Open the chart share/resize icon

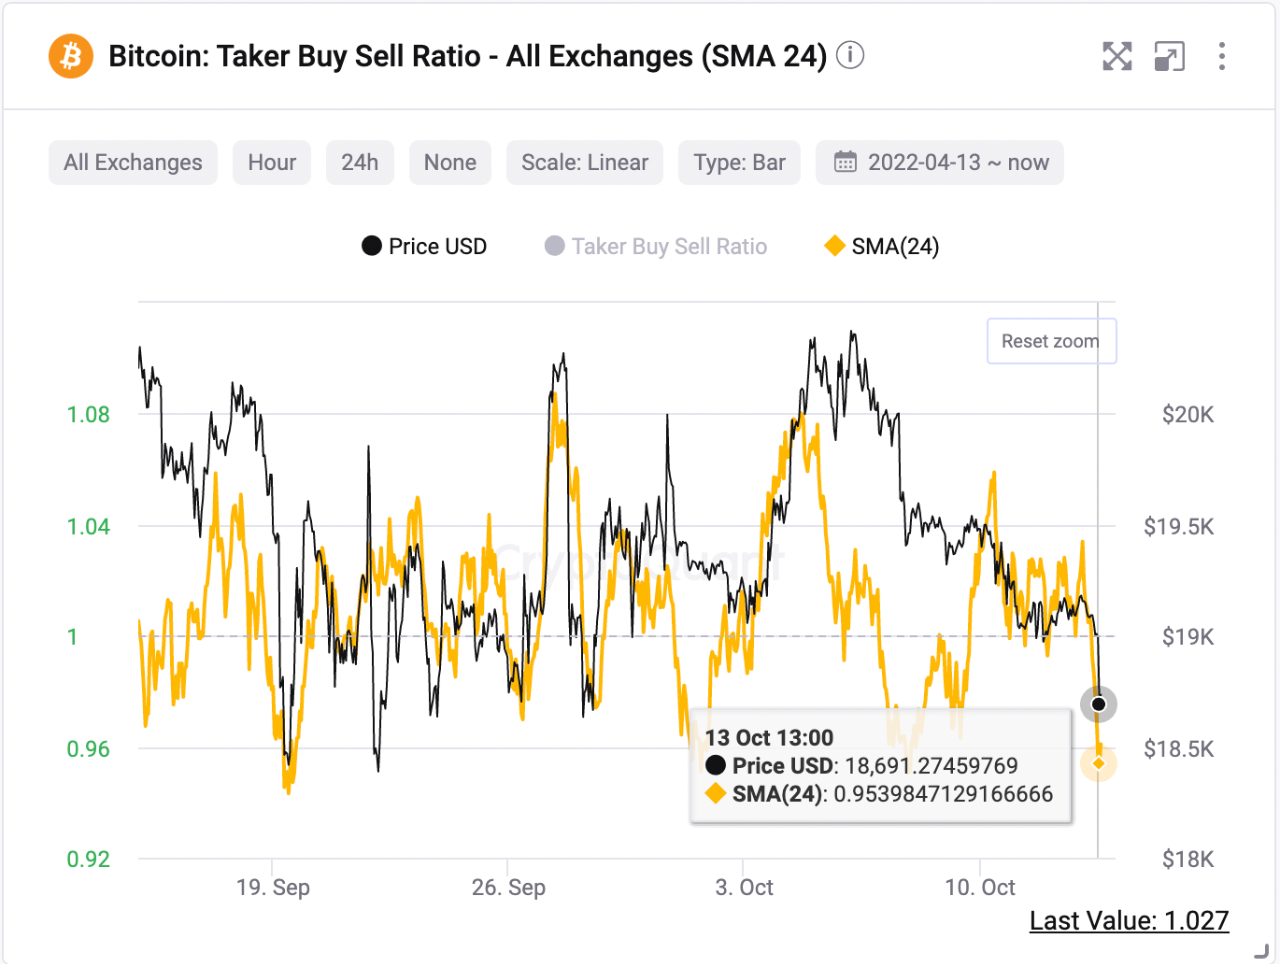(x=1169, y=57)
